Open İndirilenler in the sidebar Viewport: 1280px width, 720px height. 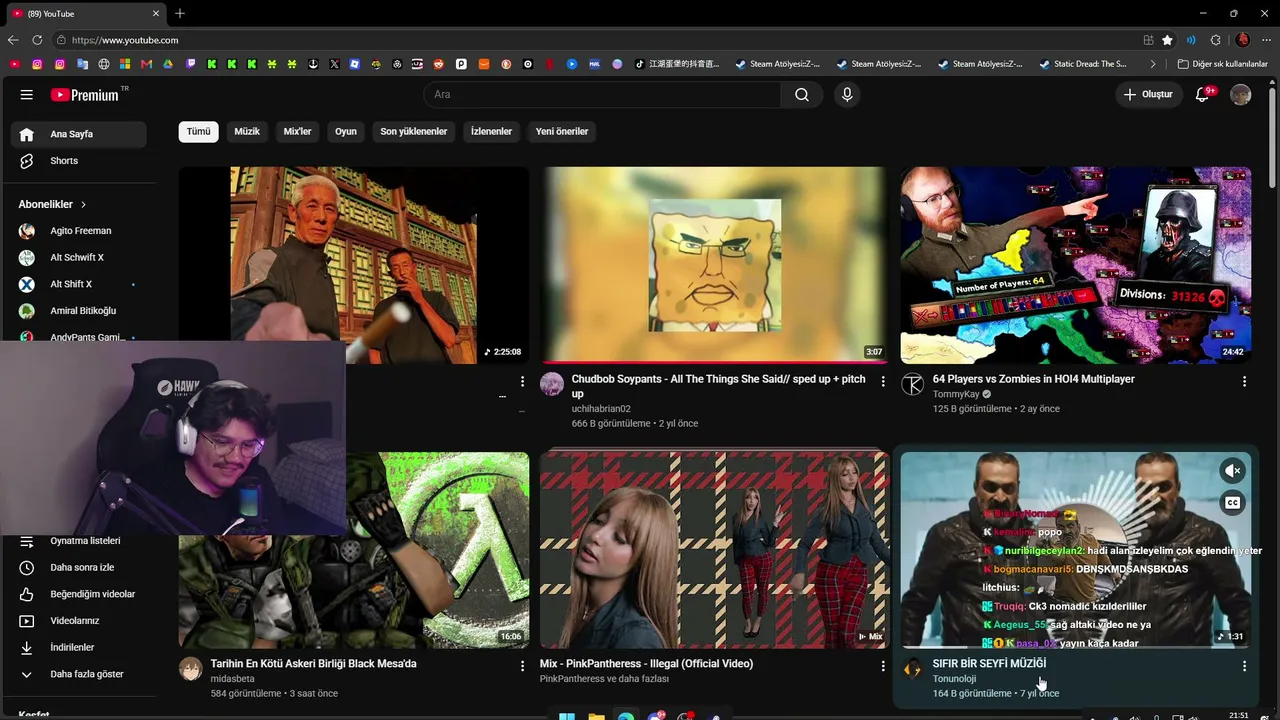coord(79,648)
